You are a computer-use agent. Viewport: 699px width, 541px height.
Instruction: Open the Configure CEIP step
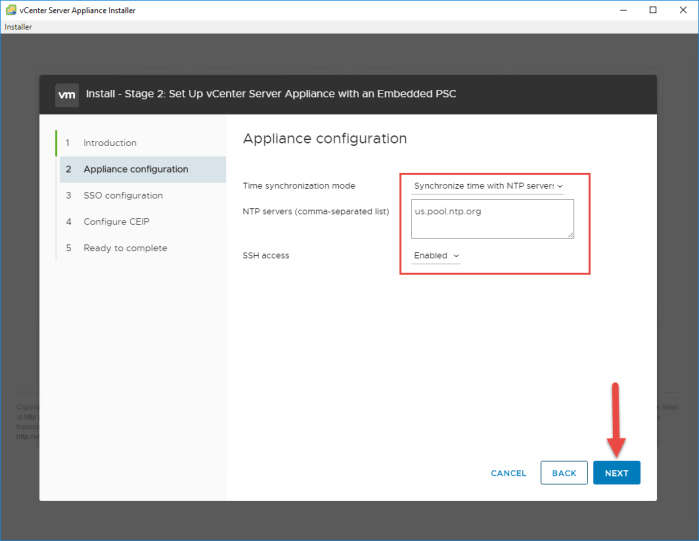pyautogui.click(x=116, y=221)
